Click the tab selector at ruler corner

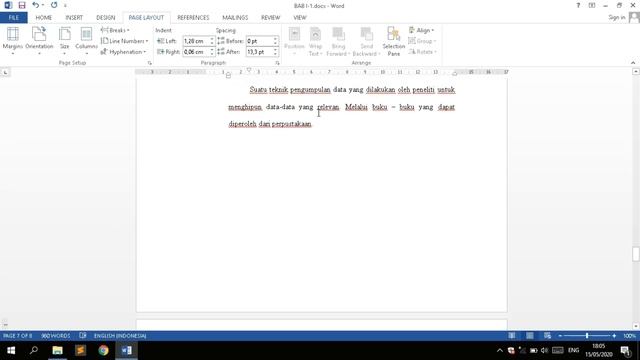[5, 73]
